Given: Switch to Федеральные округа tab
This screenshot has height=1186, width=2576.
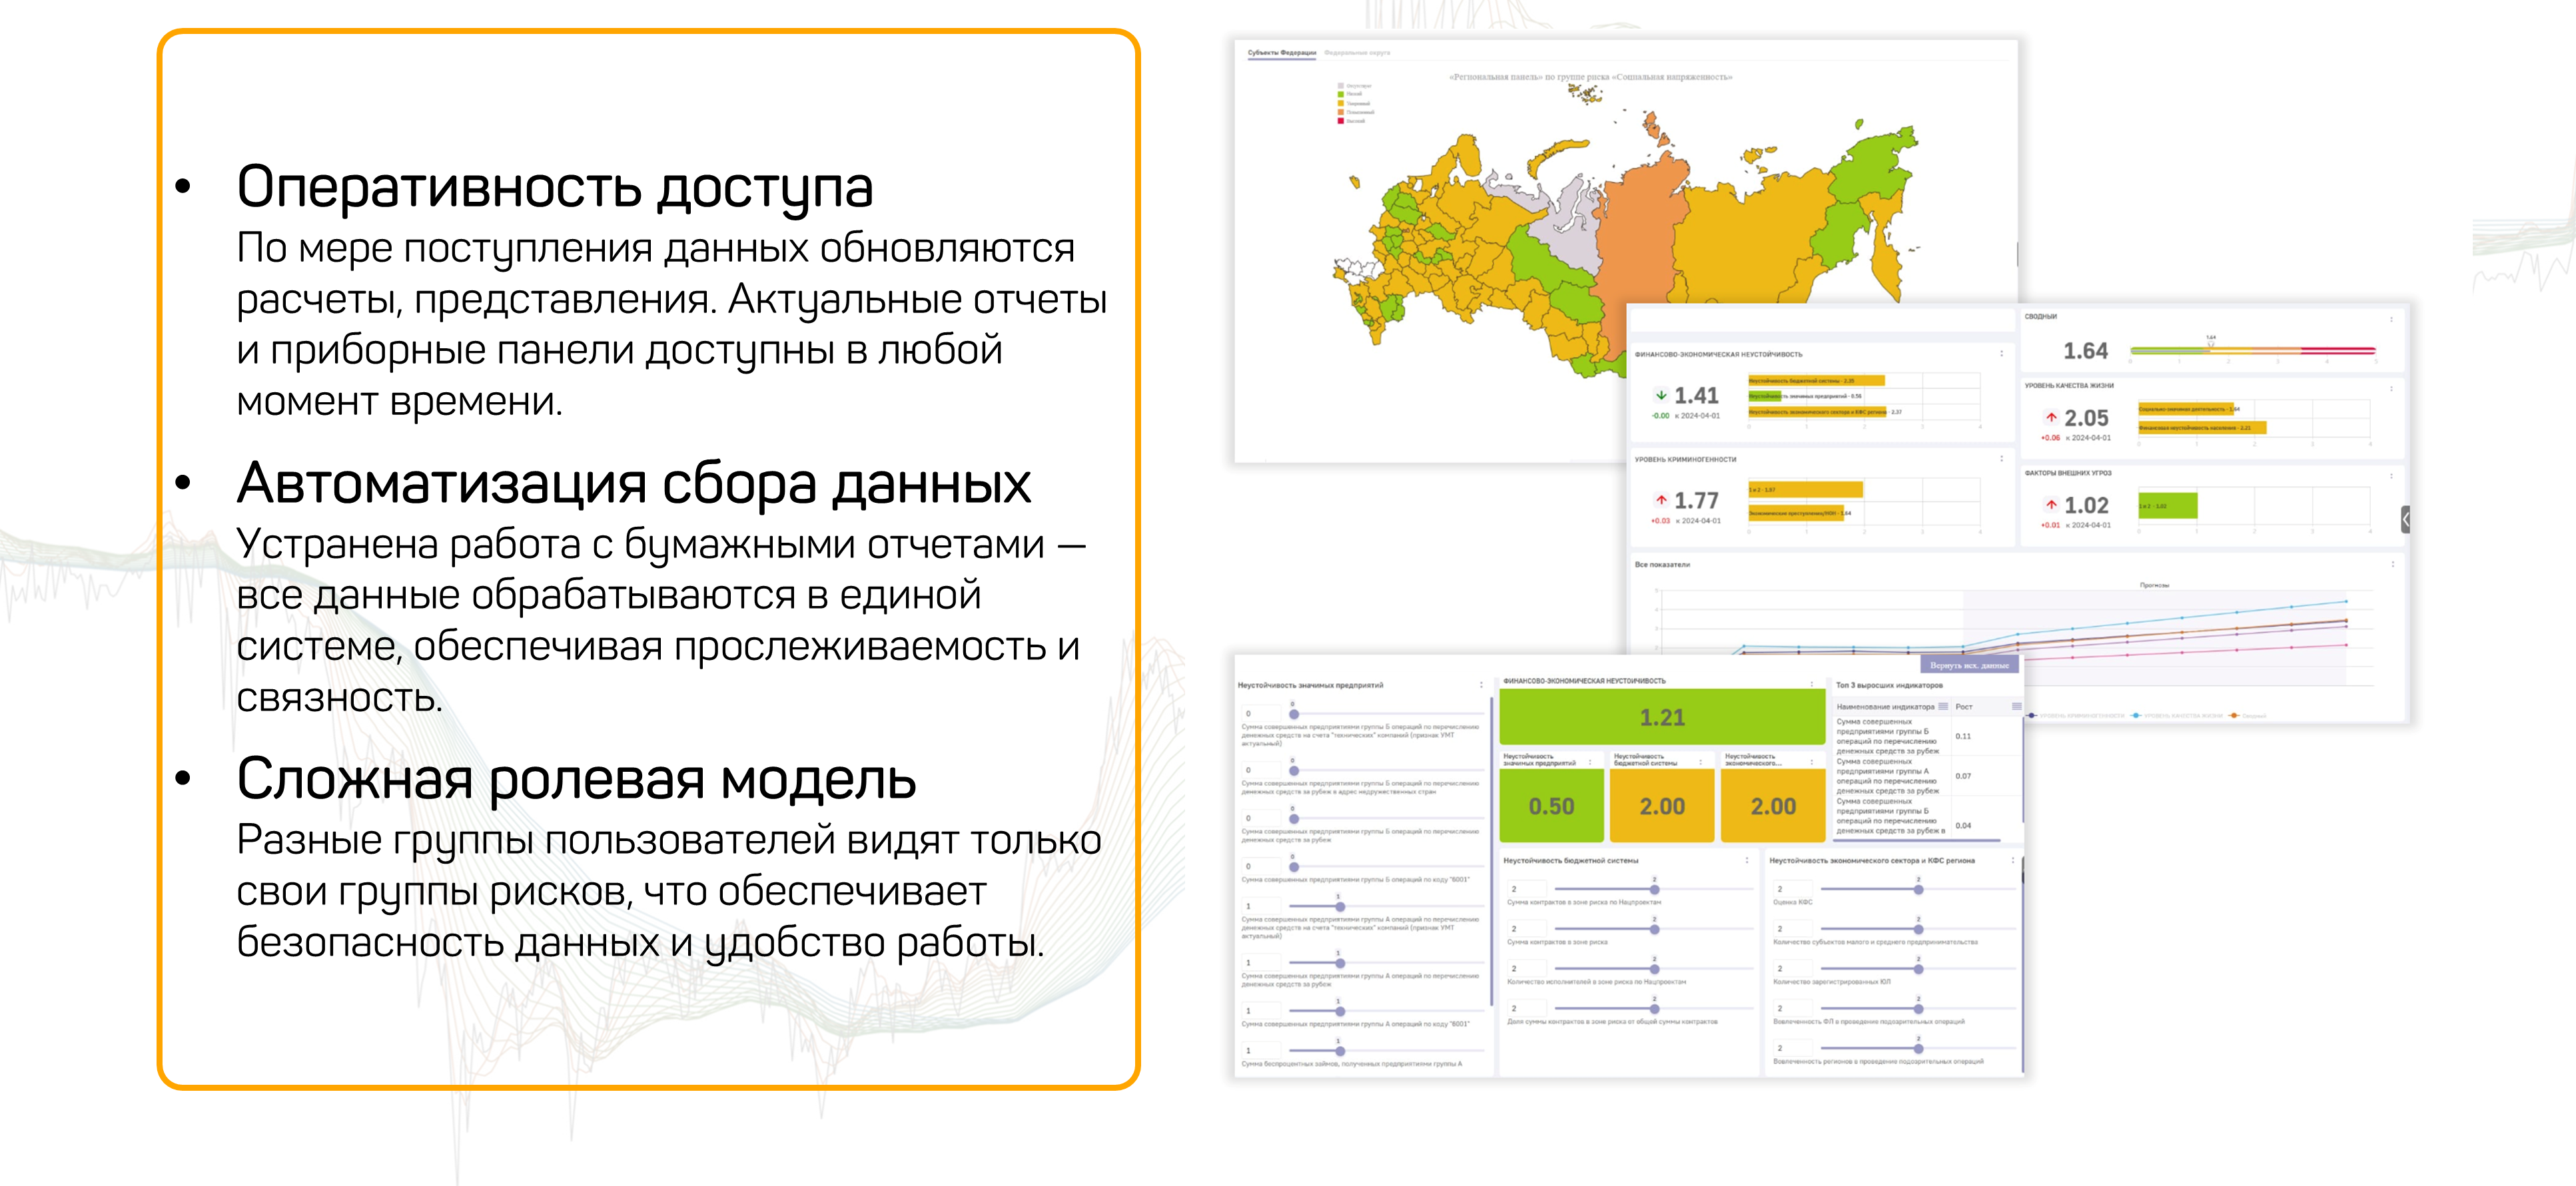Looking at the screenshot, I should click(1357, 53).
